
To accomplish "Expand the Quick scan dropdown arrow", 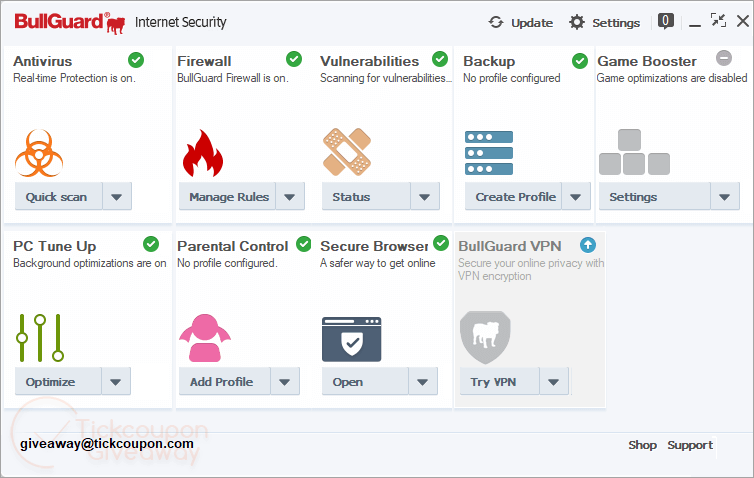I will pyautogui.click(x=117, y=197).
